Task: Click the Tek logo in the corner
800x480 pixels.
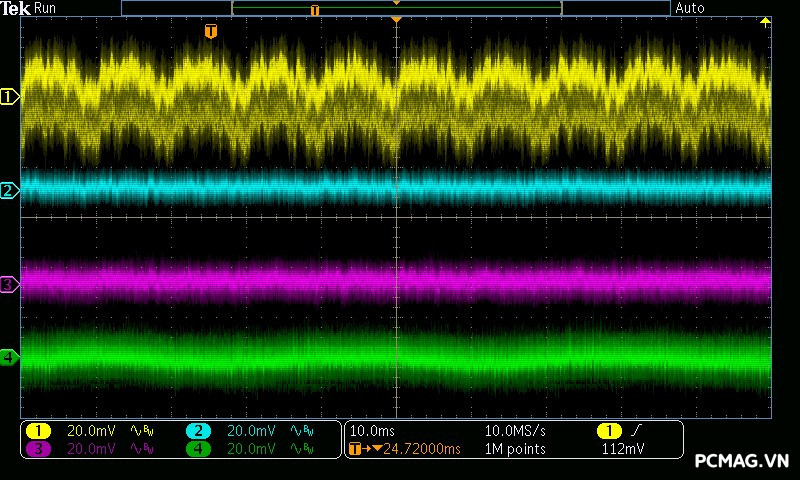Action: [x=16, y=8]
